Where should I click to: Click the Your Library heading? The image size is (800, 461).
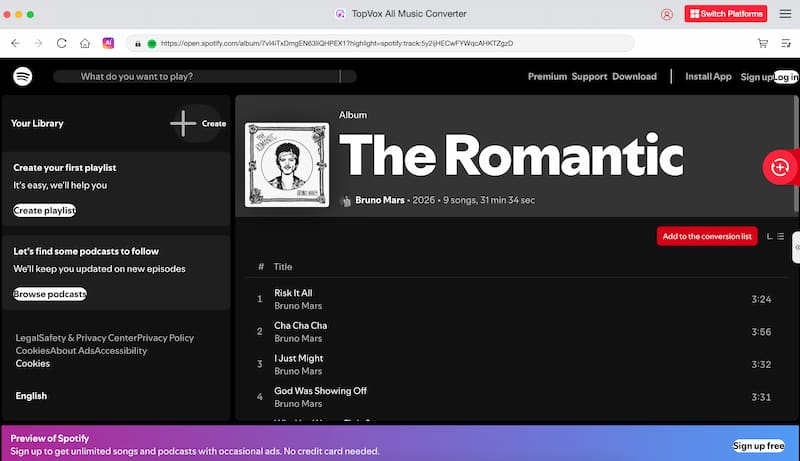(37, 123)
